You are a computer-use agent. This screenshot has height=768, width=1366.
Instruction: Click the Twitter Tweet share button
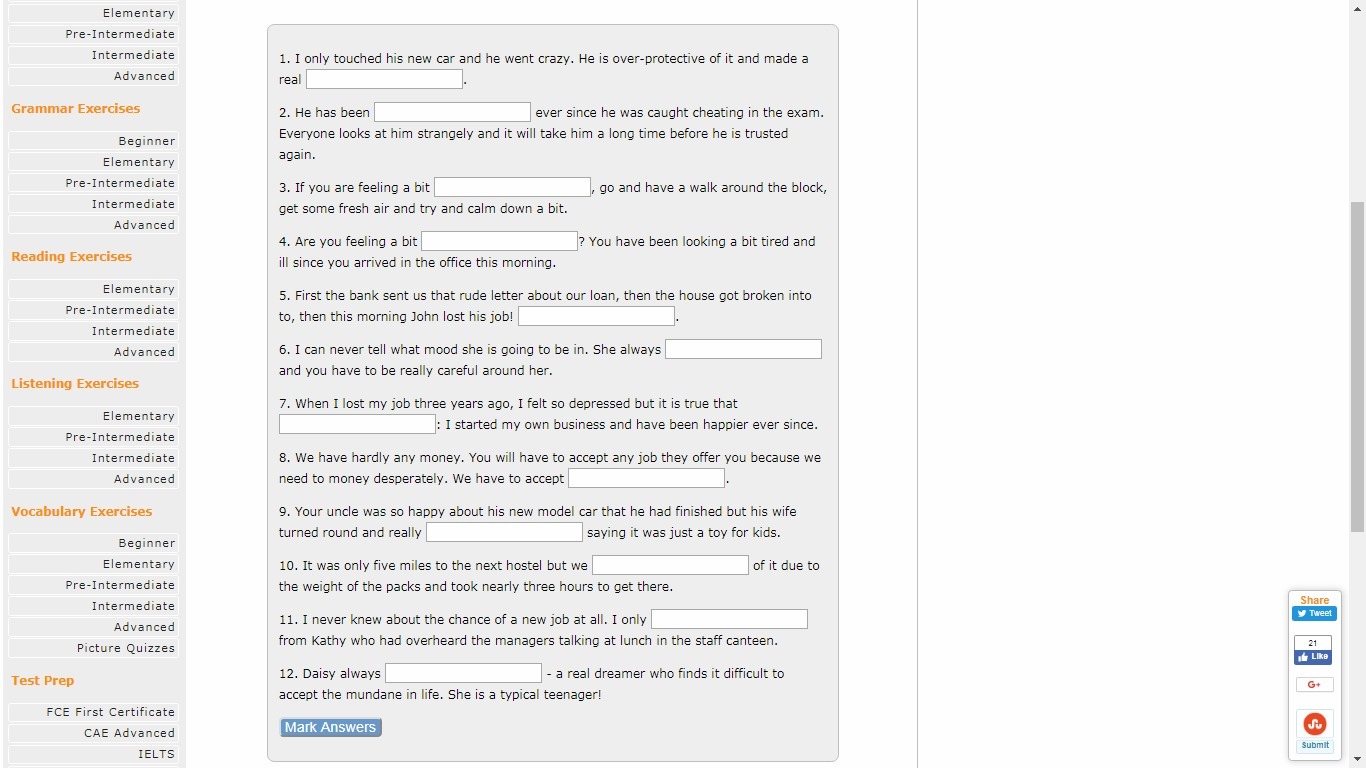click(x=1314, y=613)
